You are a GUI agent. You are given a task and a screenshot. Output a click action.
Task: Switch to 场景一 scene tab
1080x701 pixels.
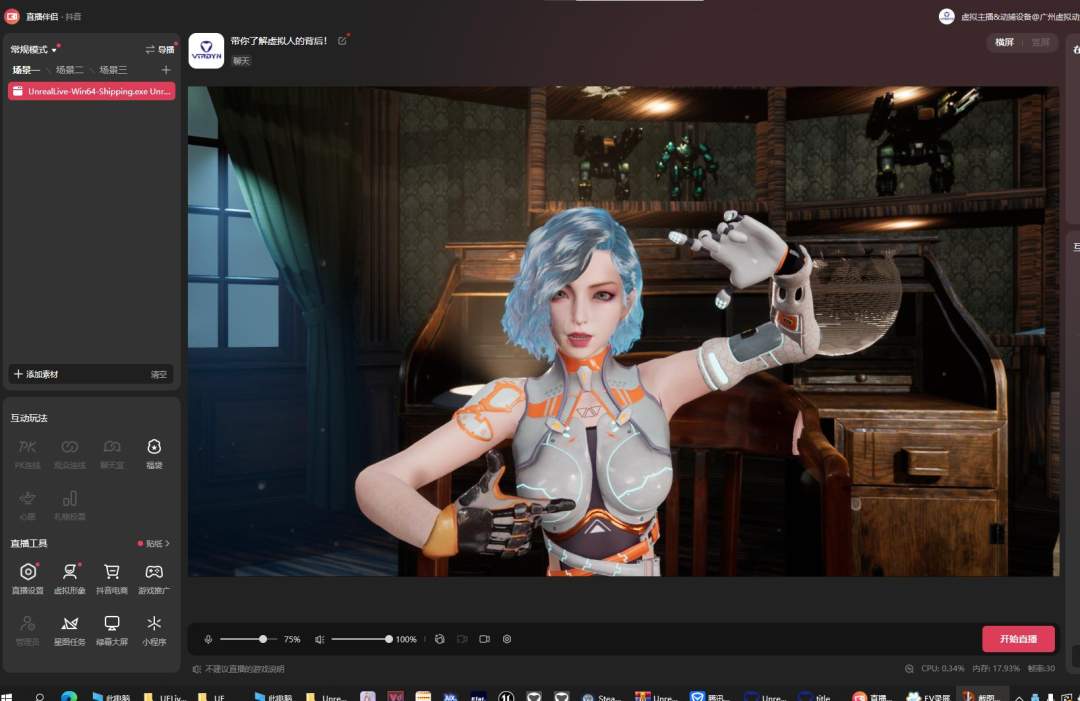tap(25, 70)
